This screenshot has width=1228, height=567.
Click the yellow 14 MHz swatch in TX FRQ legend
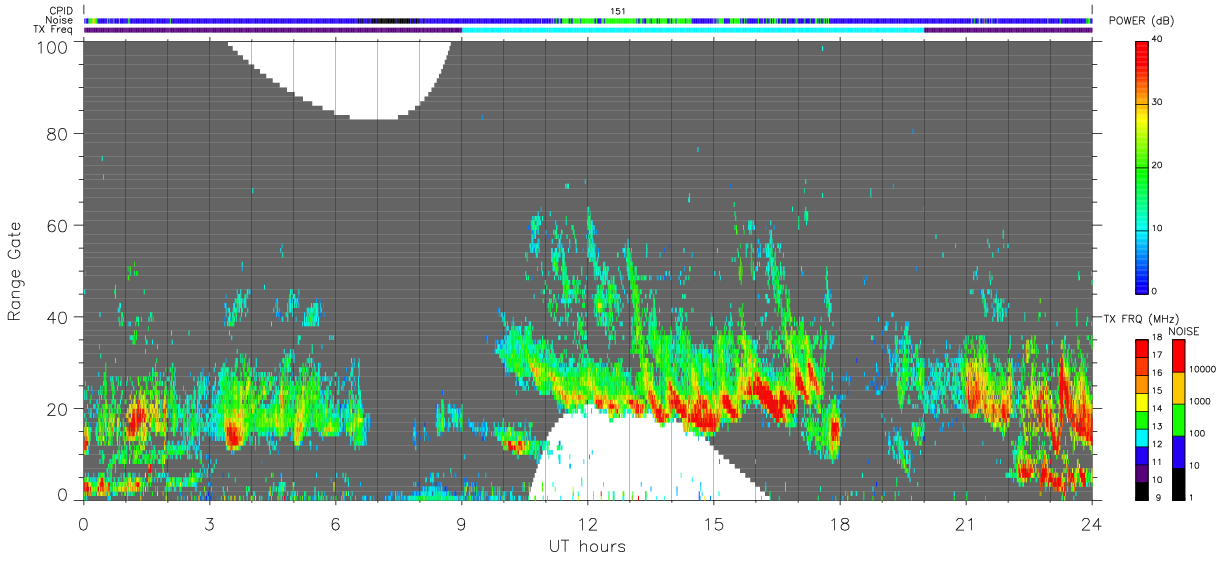1142,402
